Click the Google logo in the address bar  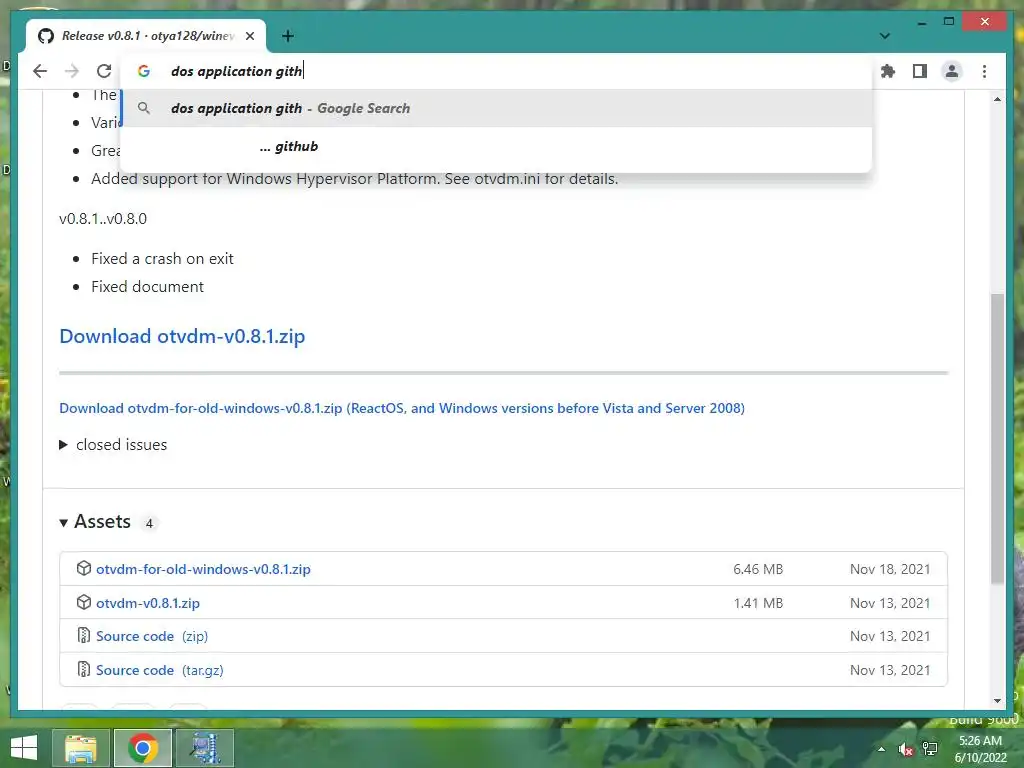coord(144,71)
